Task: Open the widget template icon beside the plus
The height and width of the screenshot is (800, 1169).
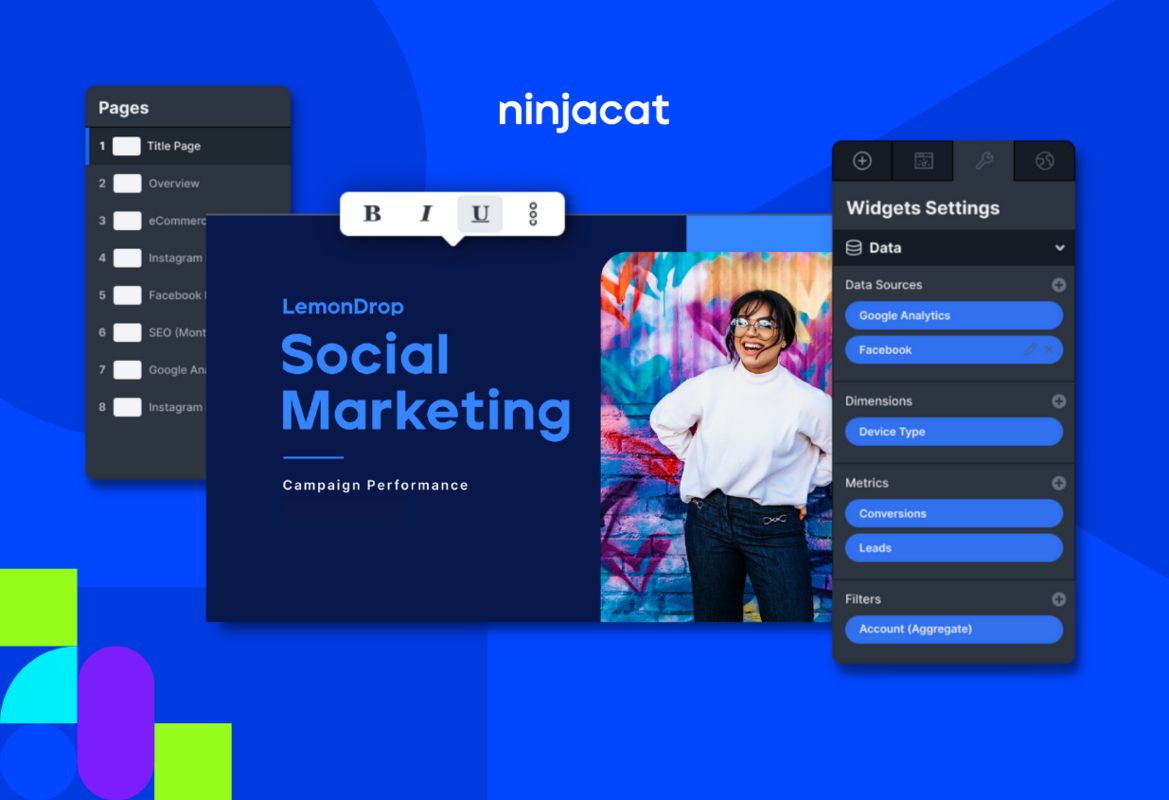Action: pos(923,160)
